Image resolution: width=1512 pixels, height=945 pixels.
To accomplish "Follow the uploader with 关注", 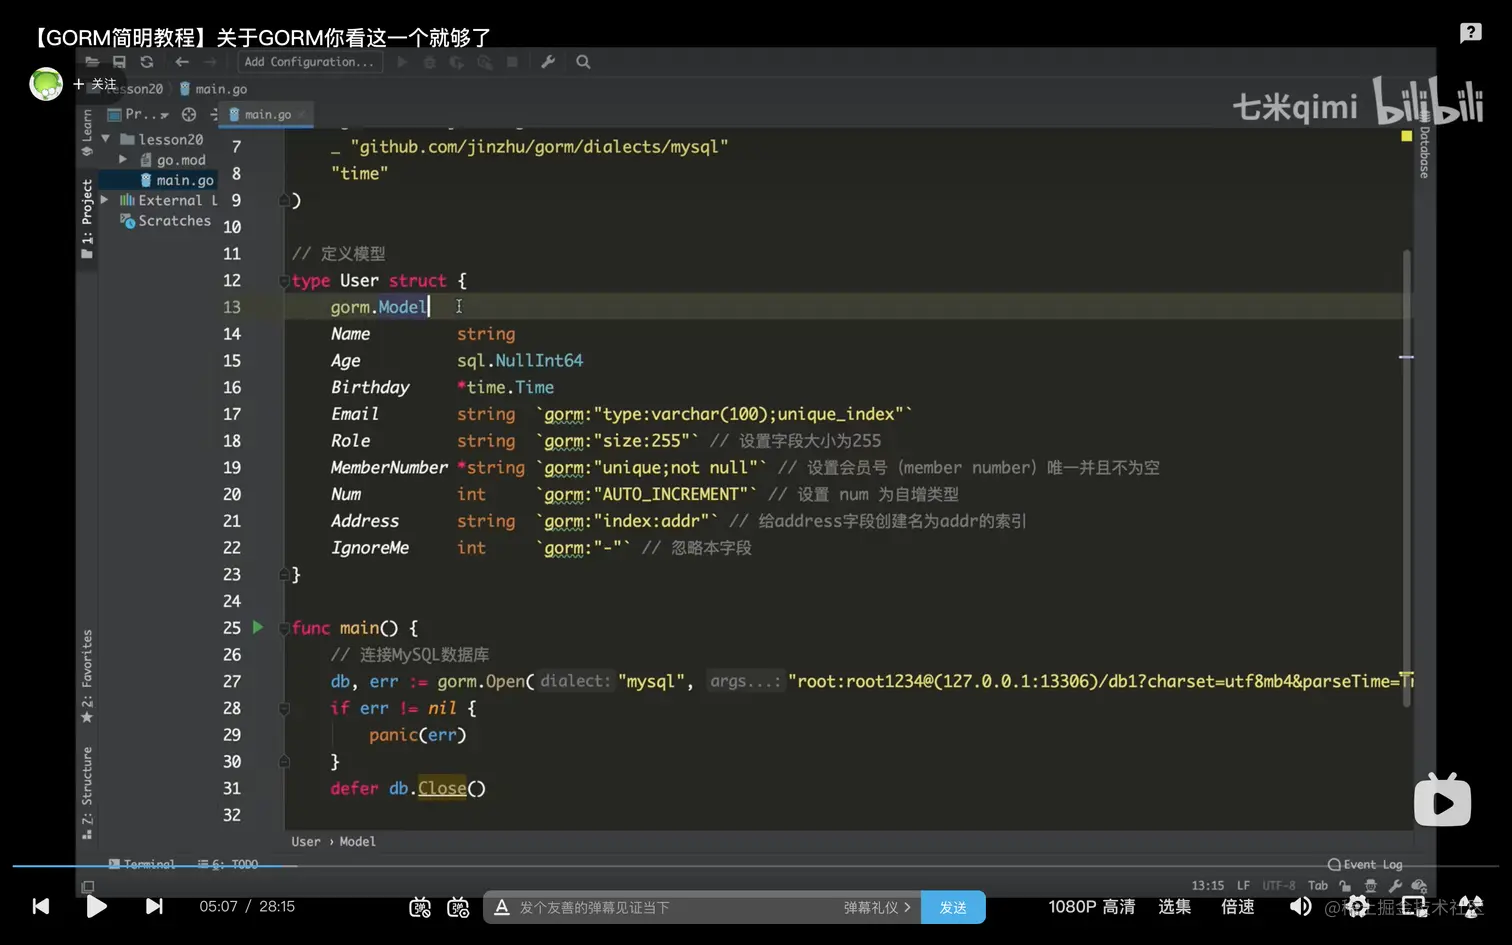I will pos(95,84).
